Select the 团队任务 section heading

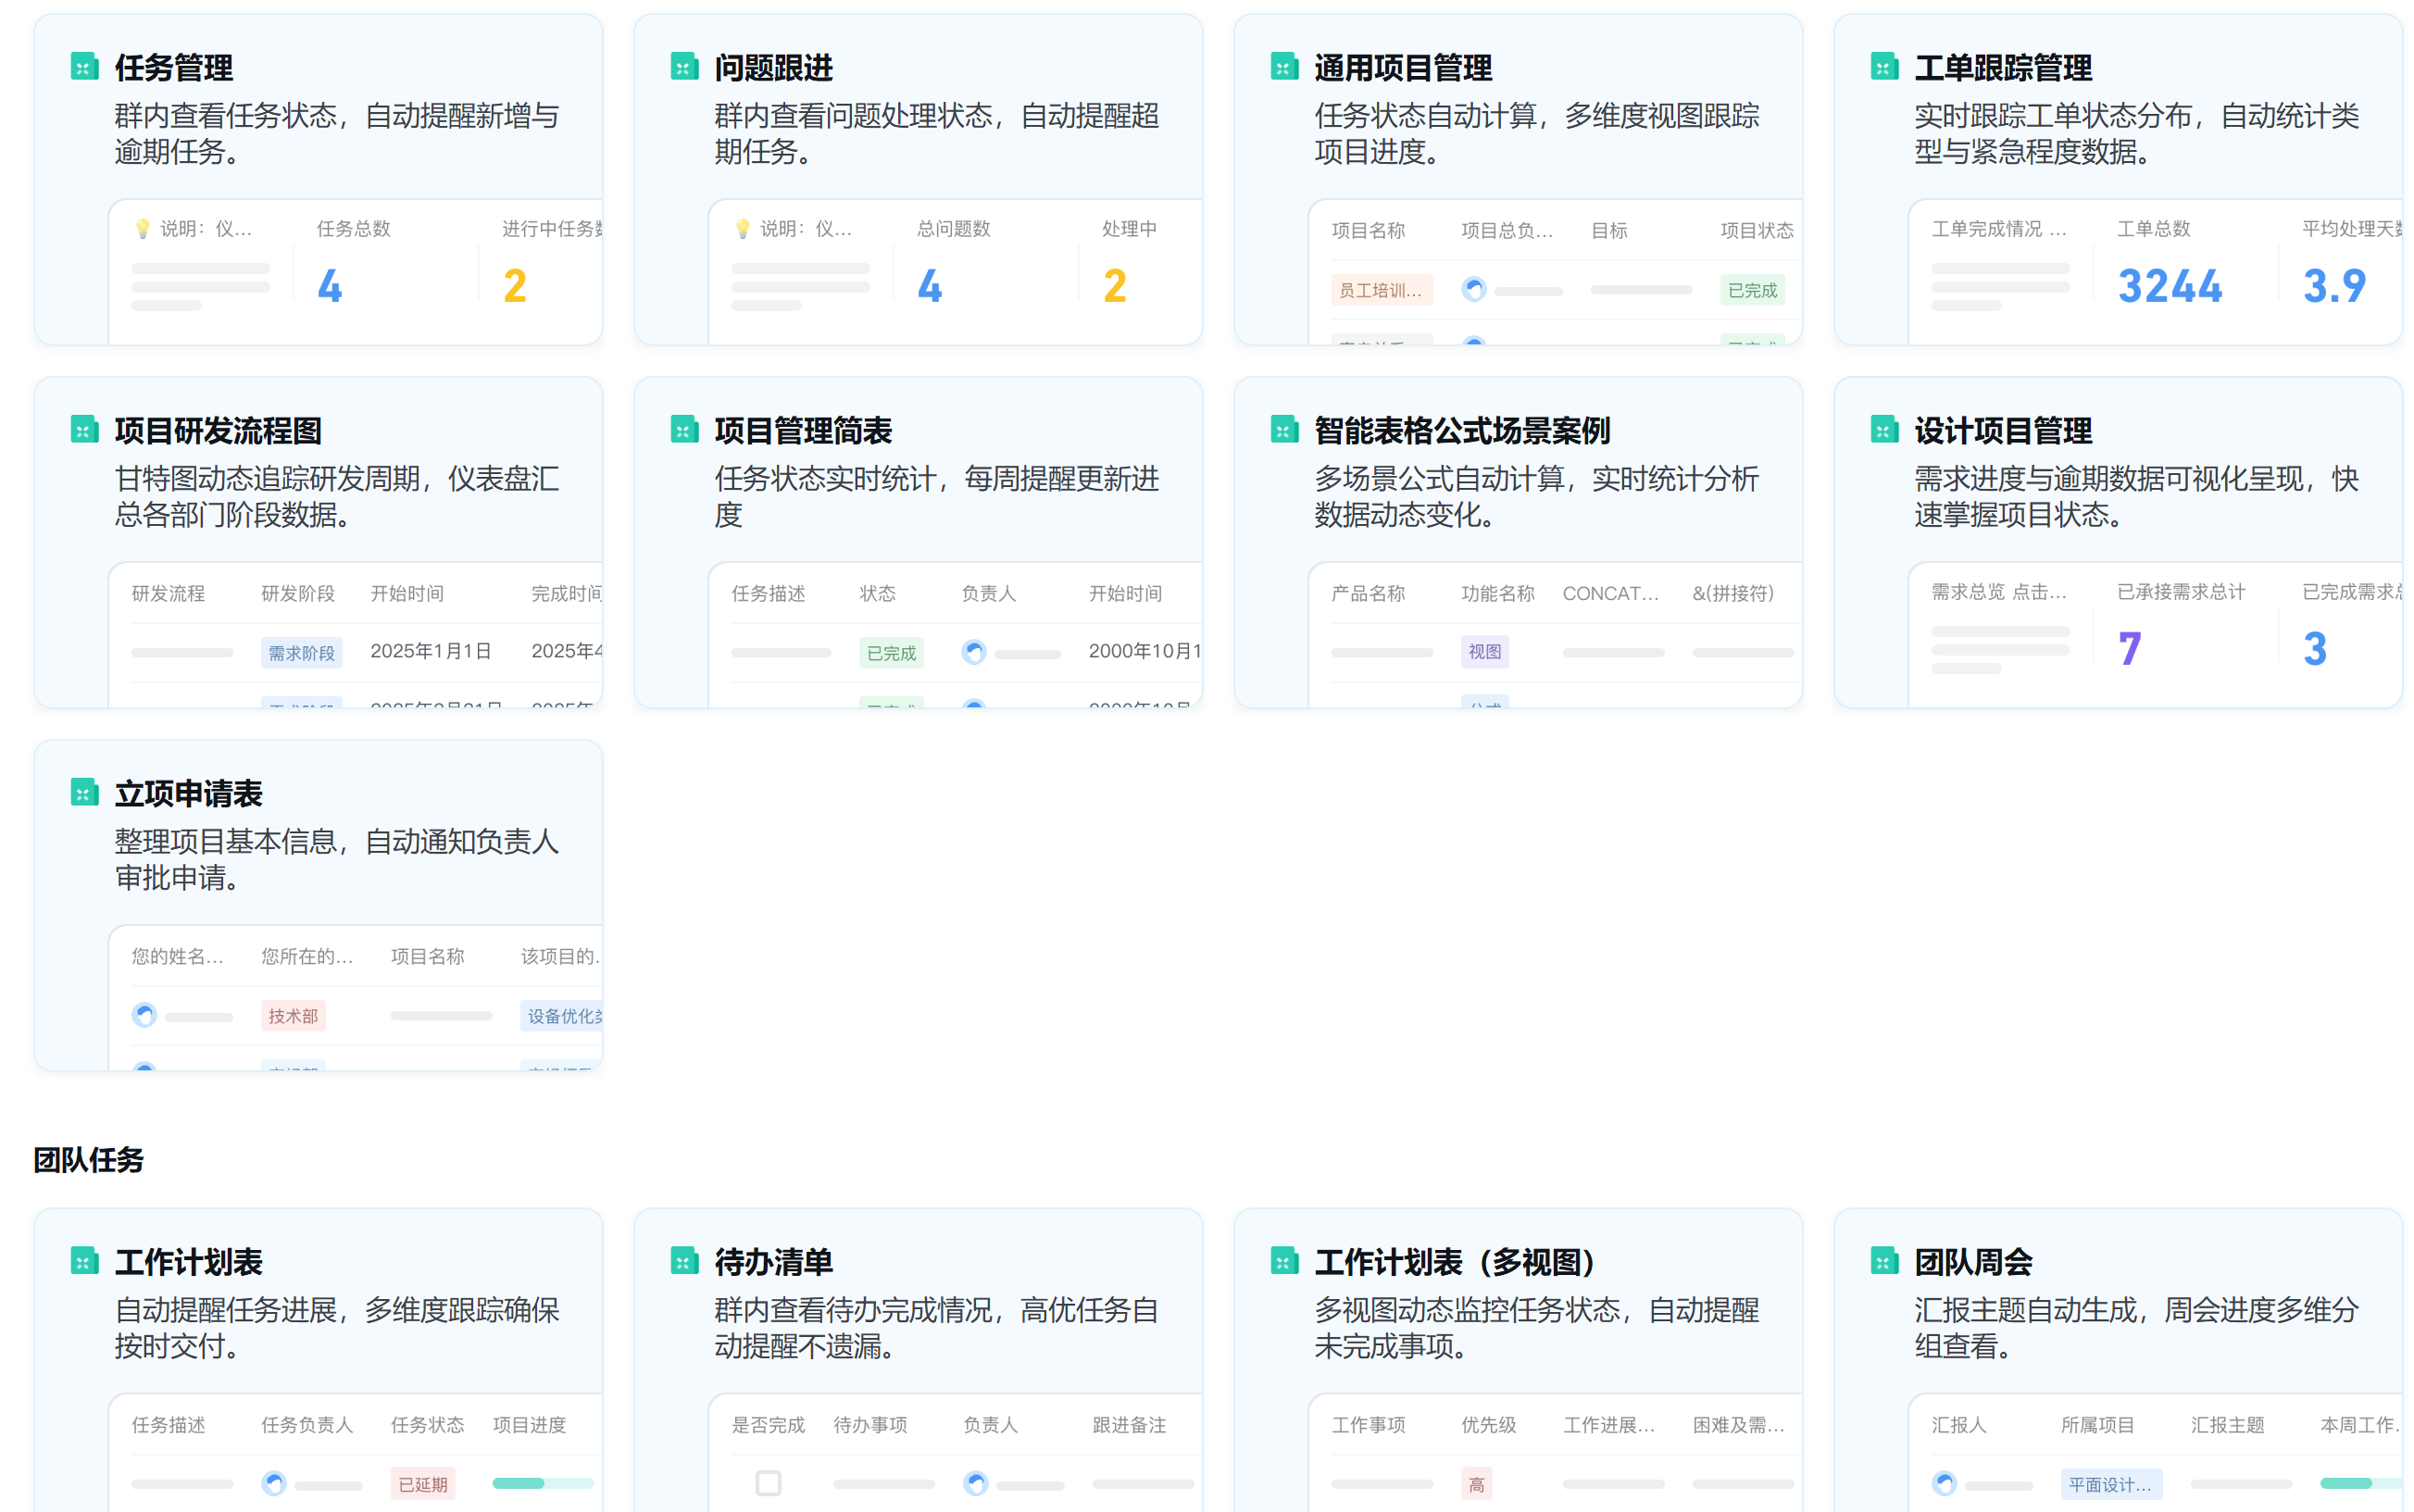(x=88, y=1161)
